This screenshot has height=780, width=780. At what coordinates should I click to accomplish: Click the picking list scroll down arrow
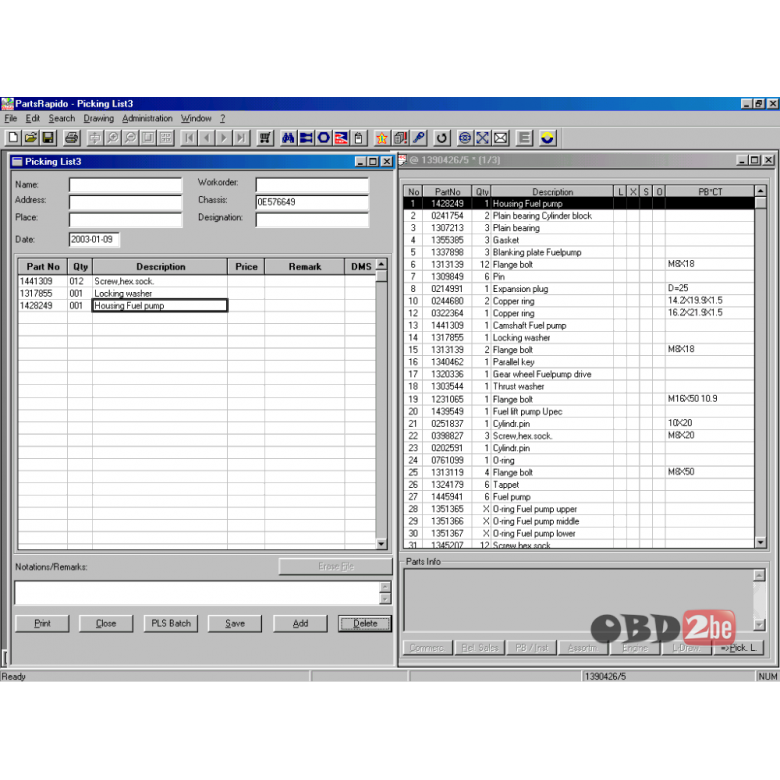click(382, 544)
